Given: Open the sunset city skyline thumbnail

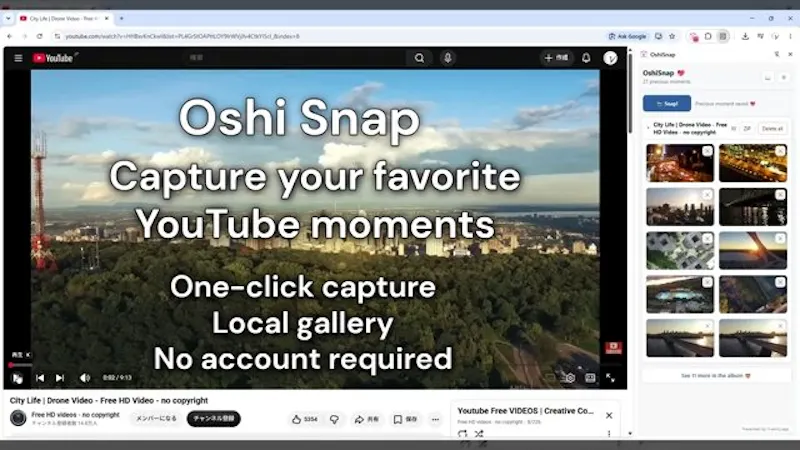Looking at the screenshot, I should tap(680, 207).
